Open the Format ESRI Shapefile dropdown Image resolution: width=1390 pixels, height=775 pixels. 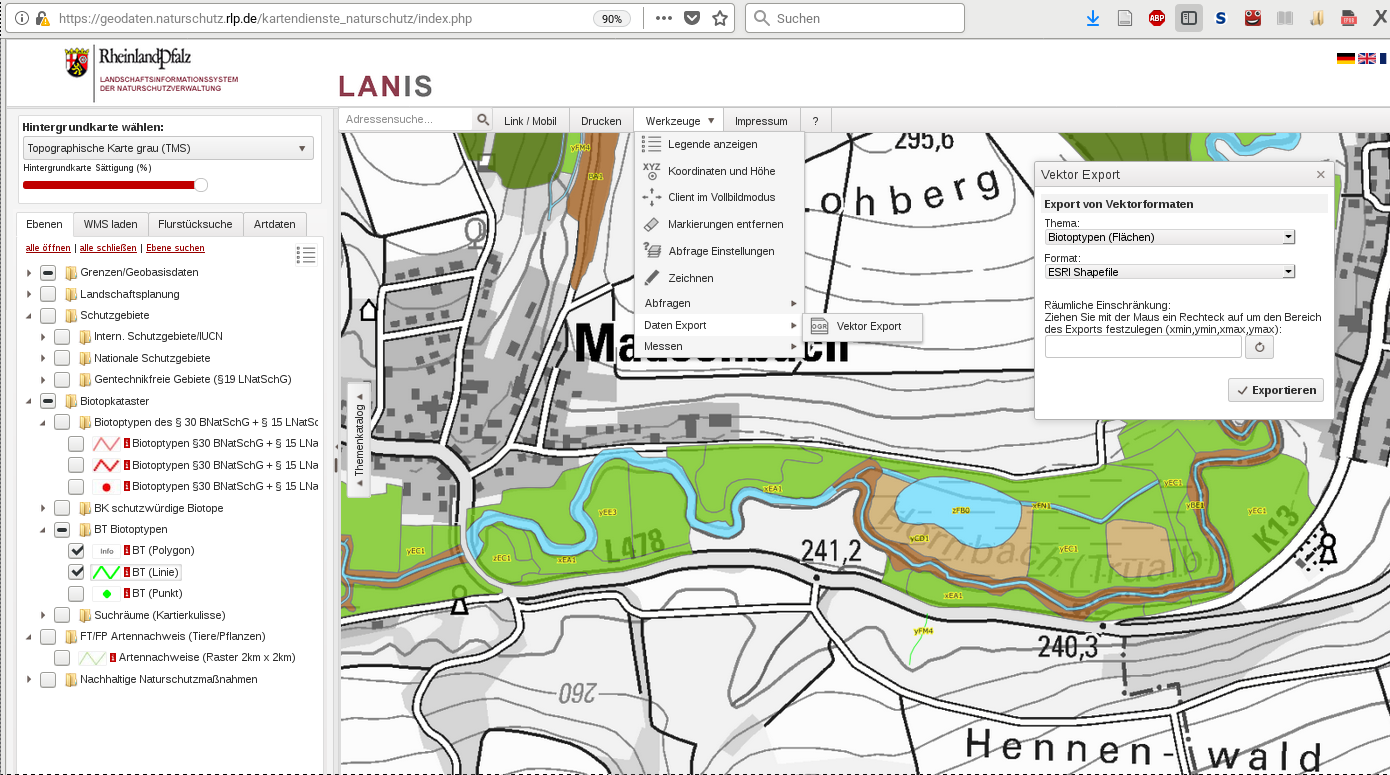pos(1169,272)
